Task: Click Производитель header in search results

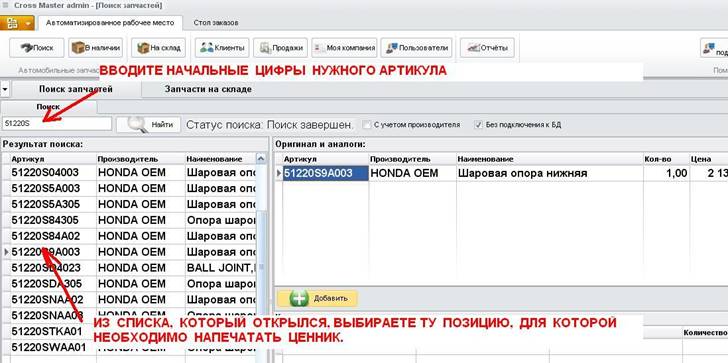Action: [x=141, y=159]
